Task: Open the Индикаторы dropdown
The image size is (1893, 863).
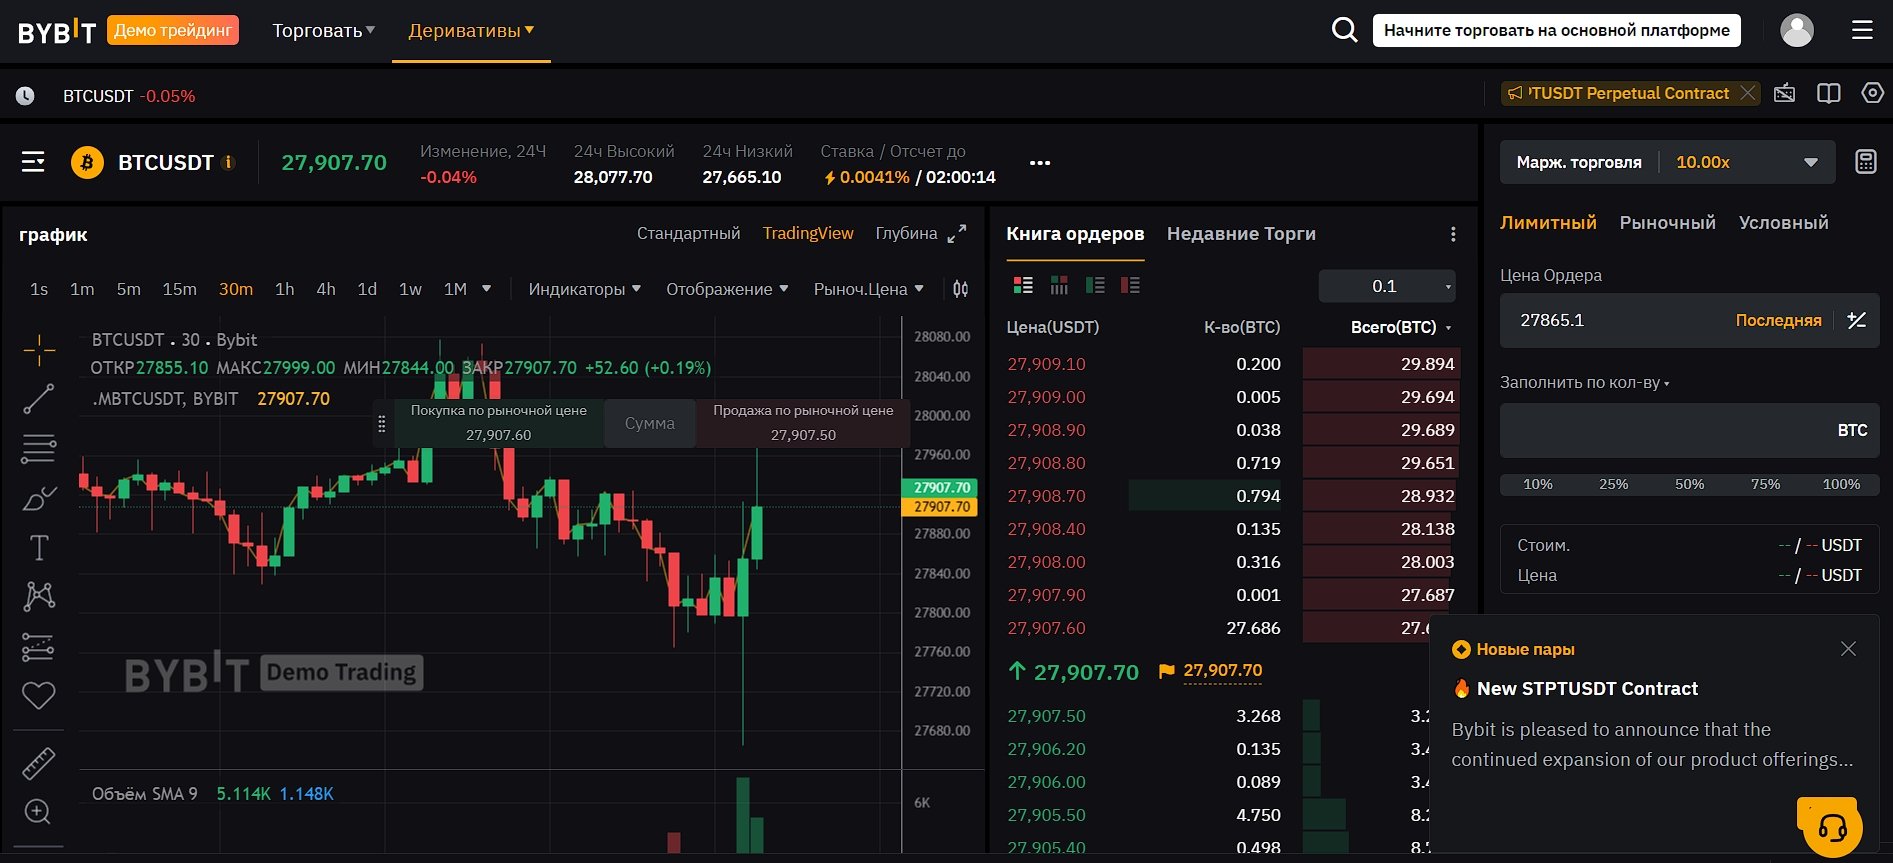Action: (585, 289)
